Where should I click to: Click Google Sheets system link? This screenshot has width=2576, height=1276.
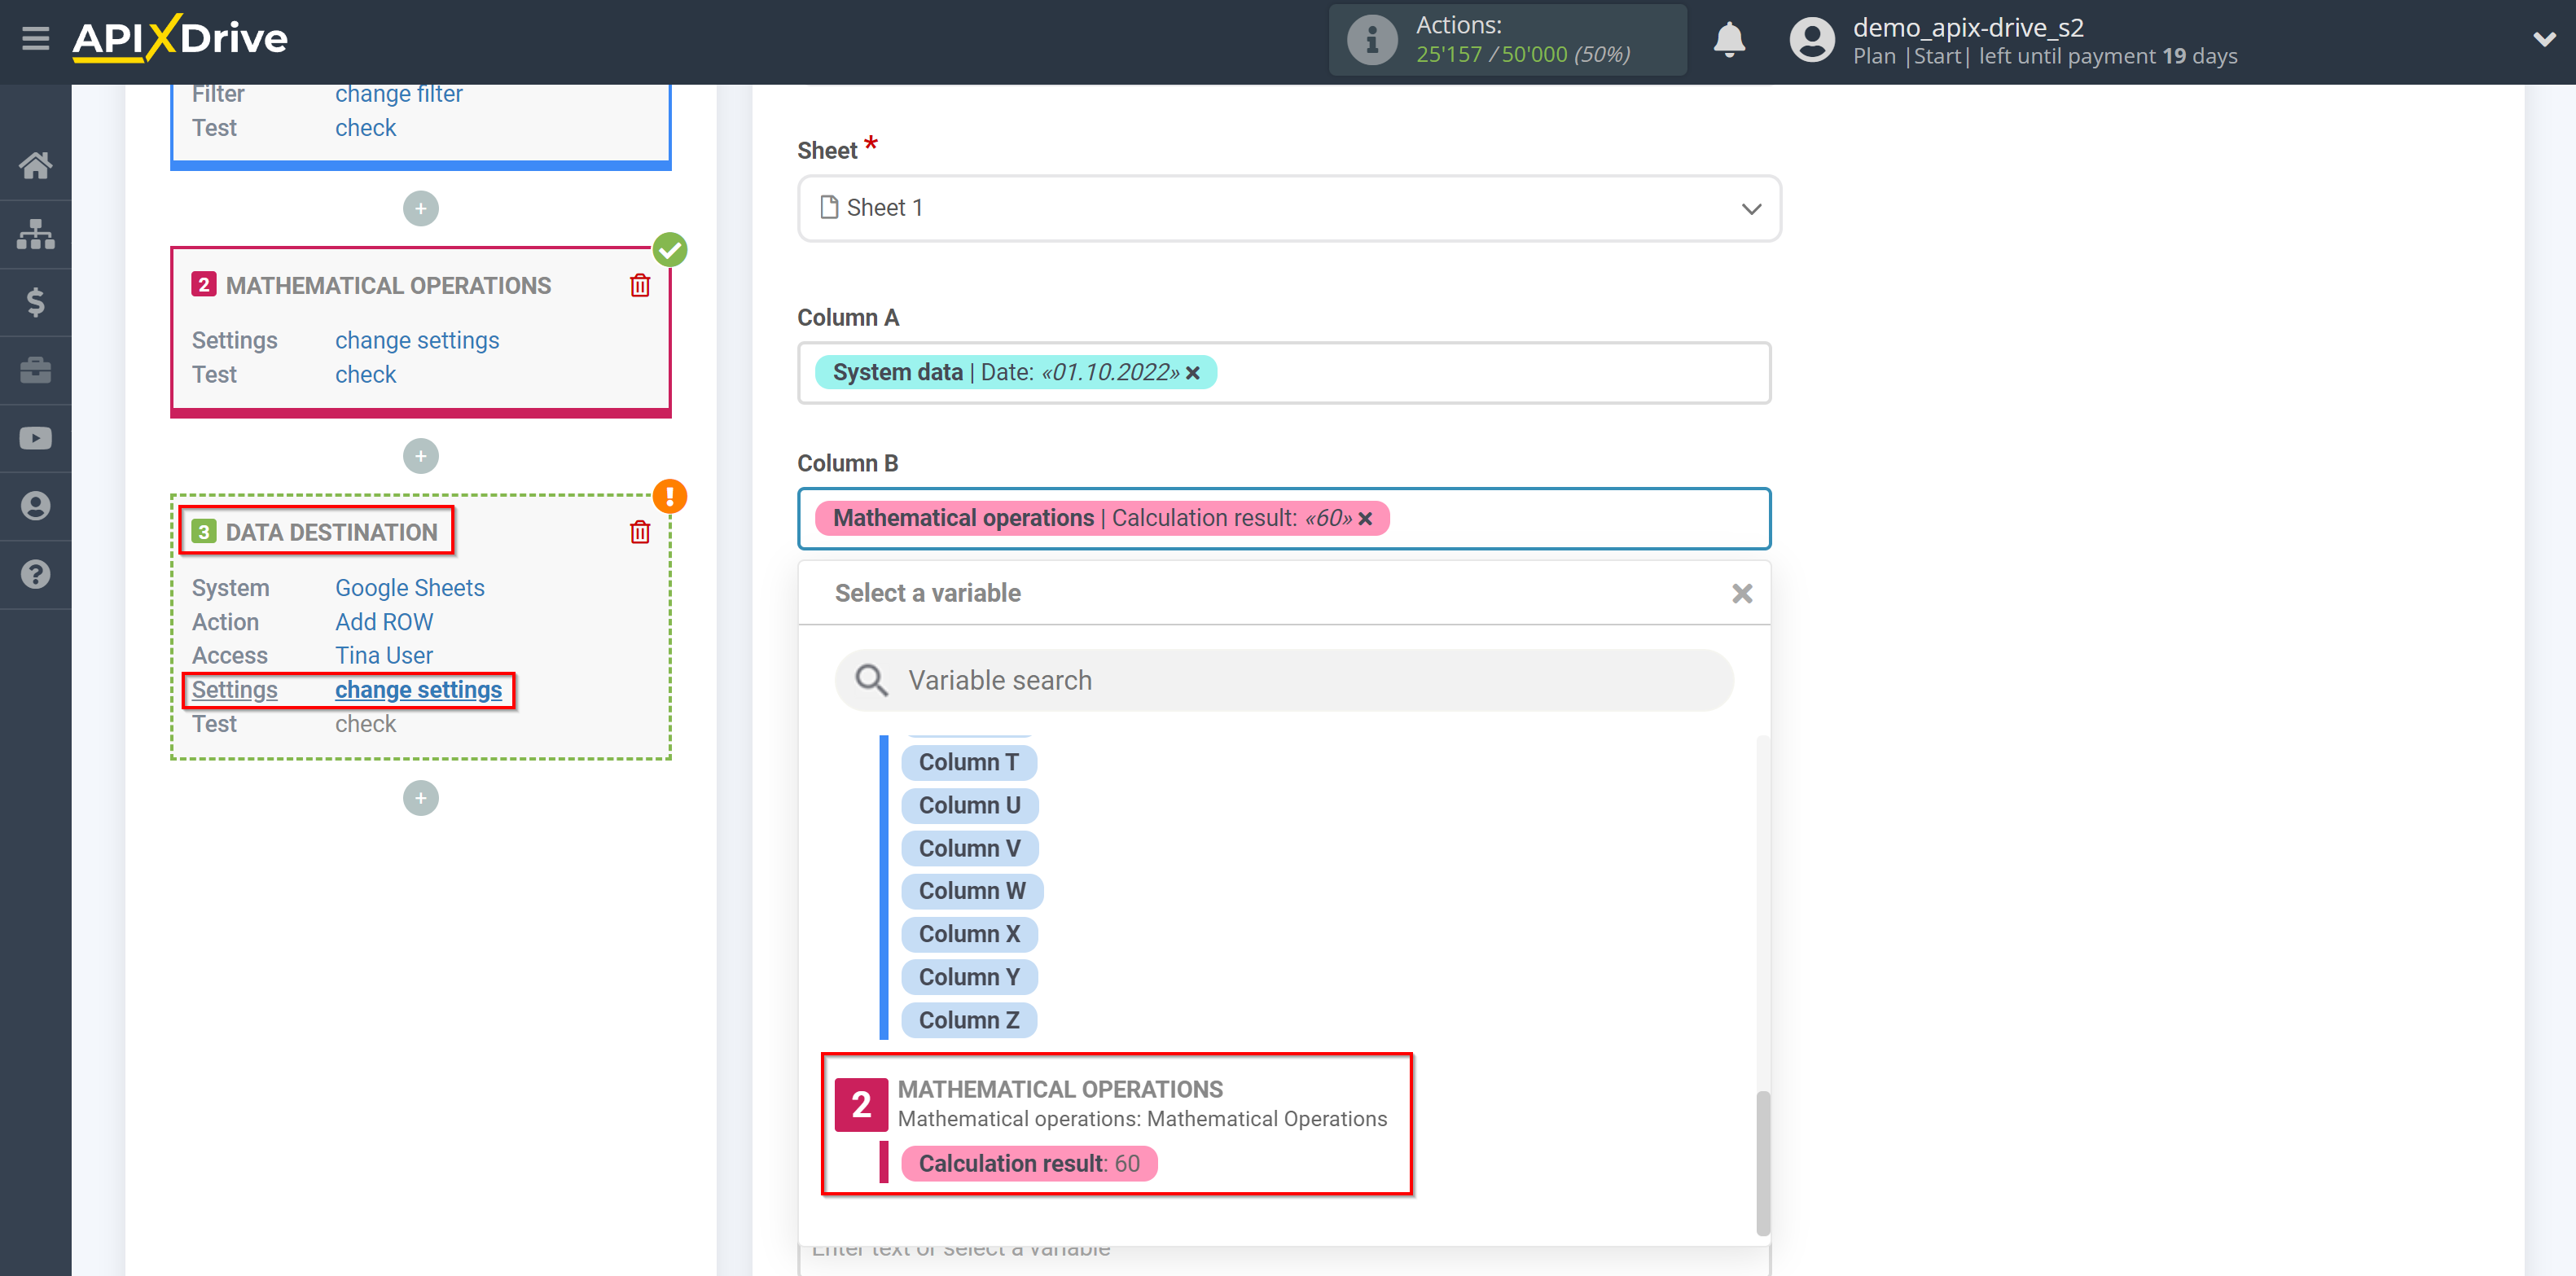pos(409,588)
